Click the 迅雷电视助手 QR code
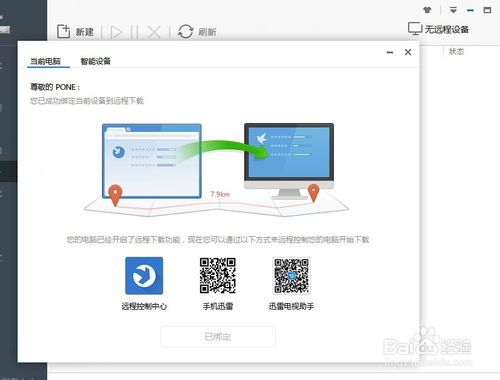The height and width of the screenshot is (380, 500). [291, 276]
